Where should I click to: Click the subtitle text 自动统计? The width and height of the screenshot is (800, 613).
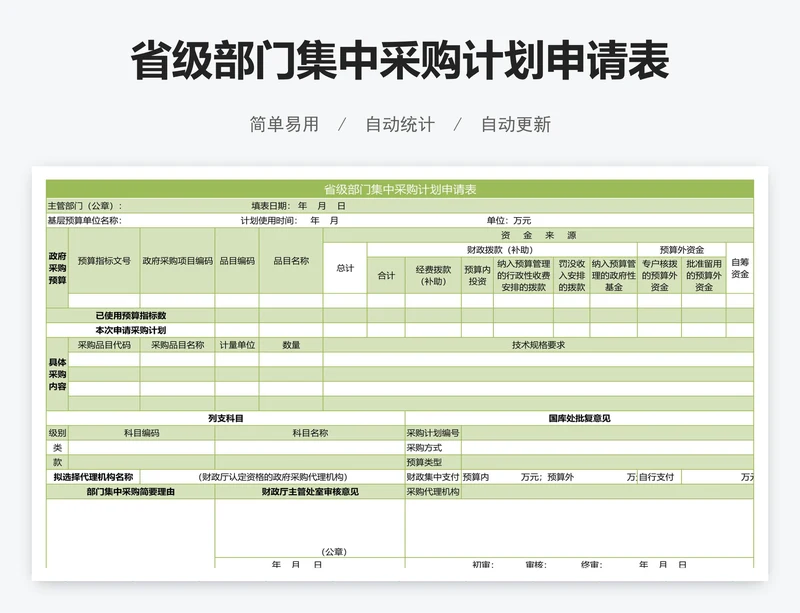pyautogui.click(x=400, y=125)
